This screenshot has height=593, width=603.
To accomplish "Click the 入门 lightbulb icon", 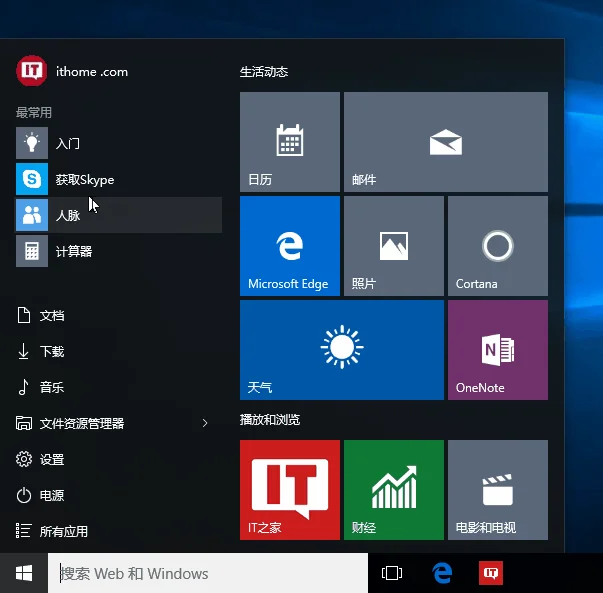I will point(32,143).
